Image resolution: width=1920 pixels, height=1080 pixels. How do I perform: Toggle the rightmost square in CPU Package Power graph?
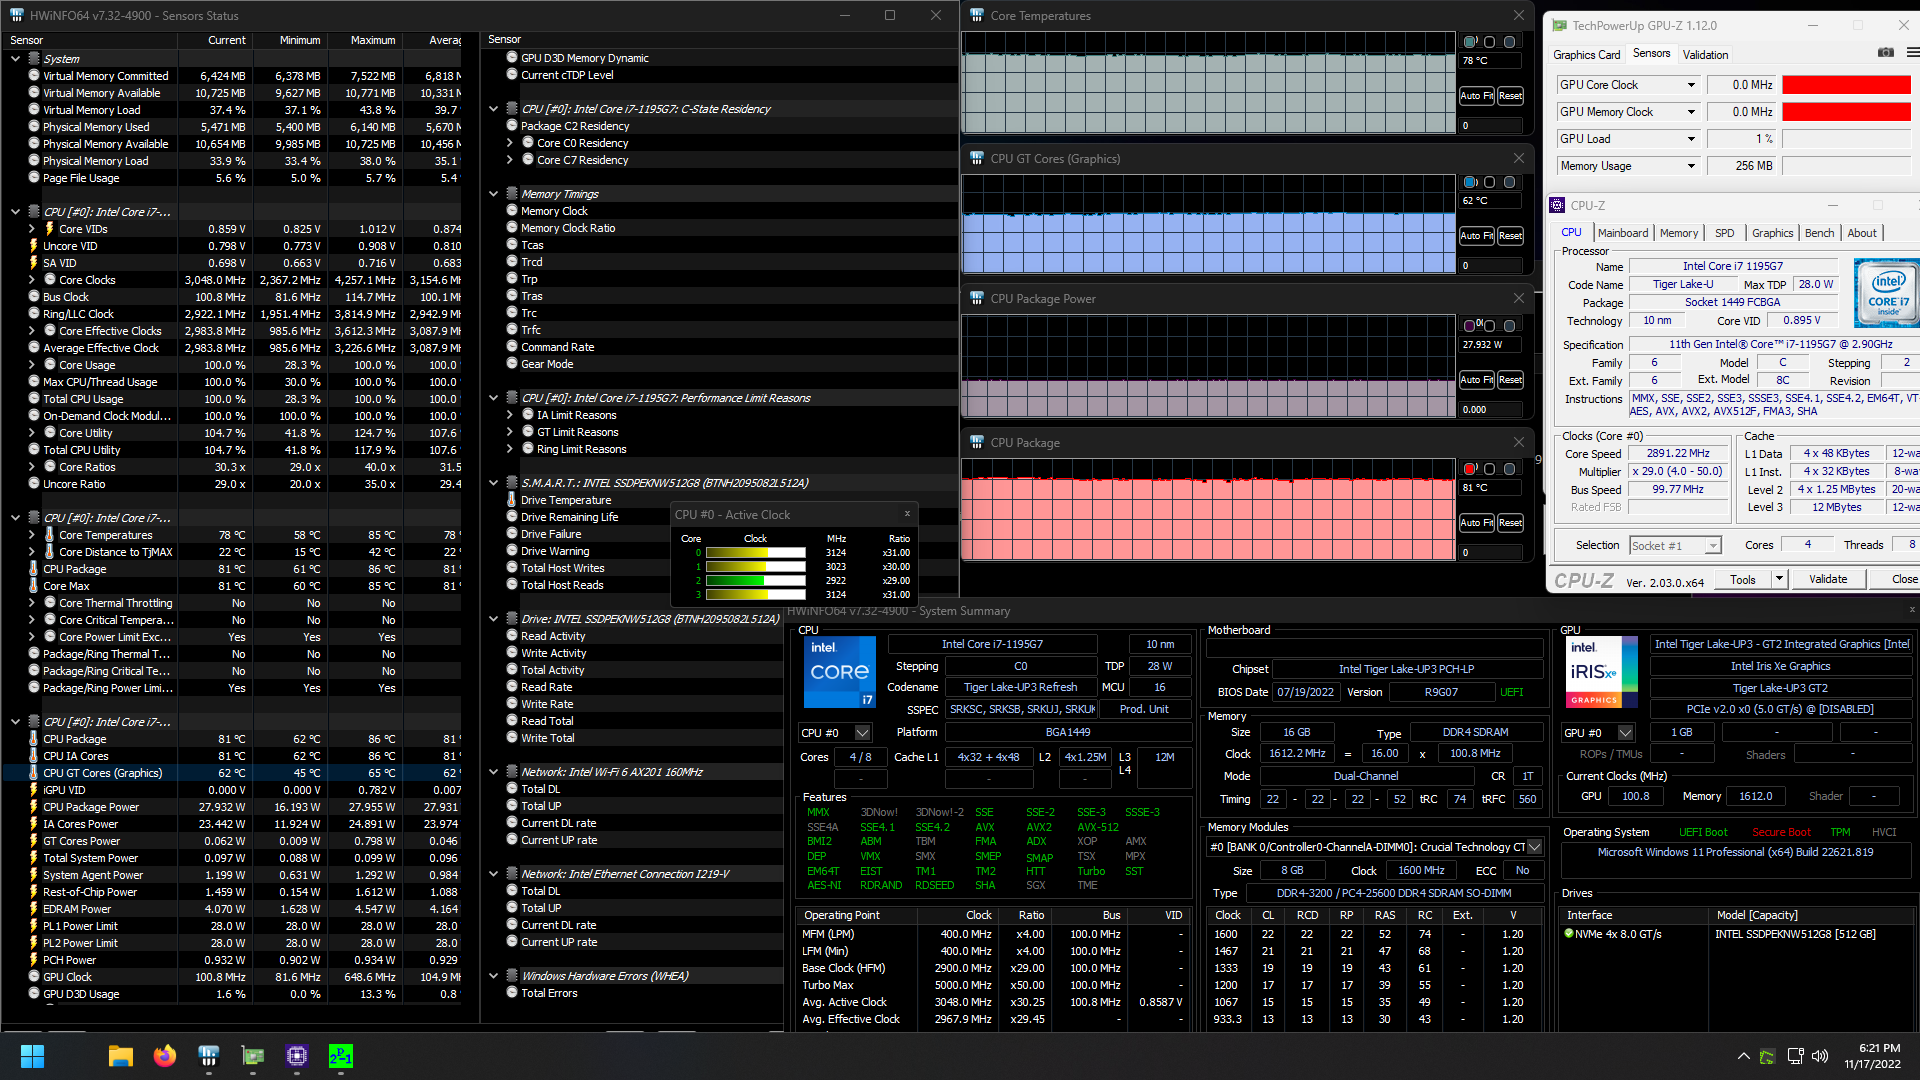(x=1510, y=326)
